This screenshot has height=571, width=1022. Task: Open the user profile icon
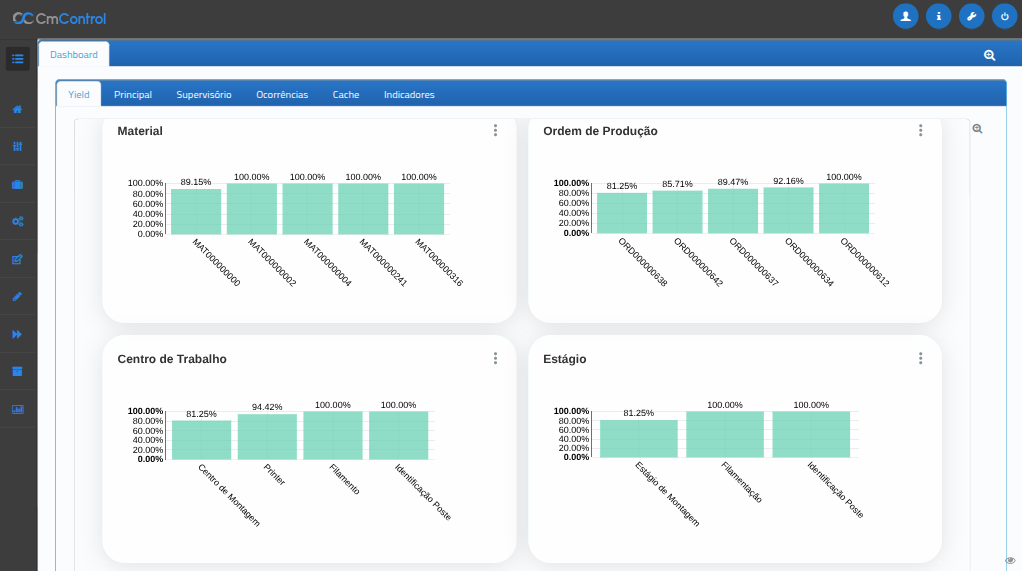pyautogui.click(x=905, y=16)
